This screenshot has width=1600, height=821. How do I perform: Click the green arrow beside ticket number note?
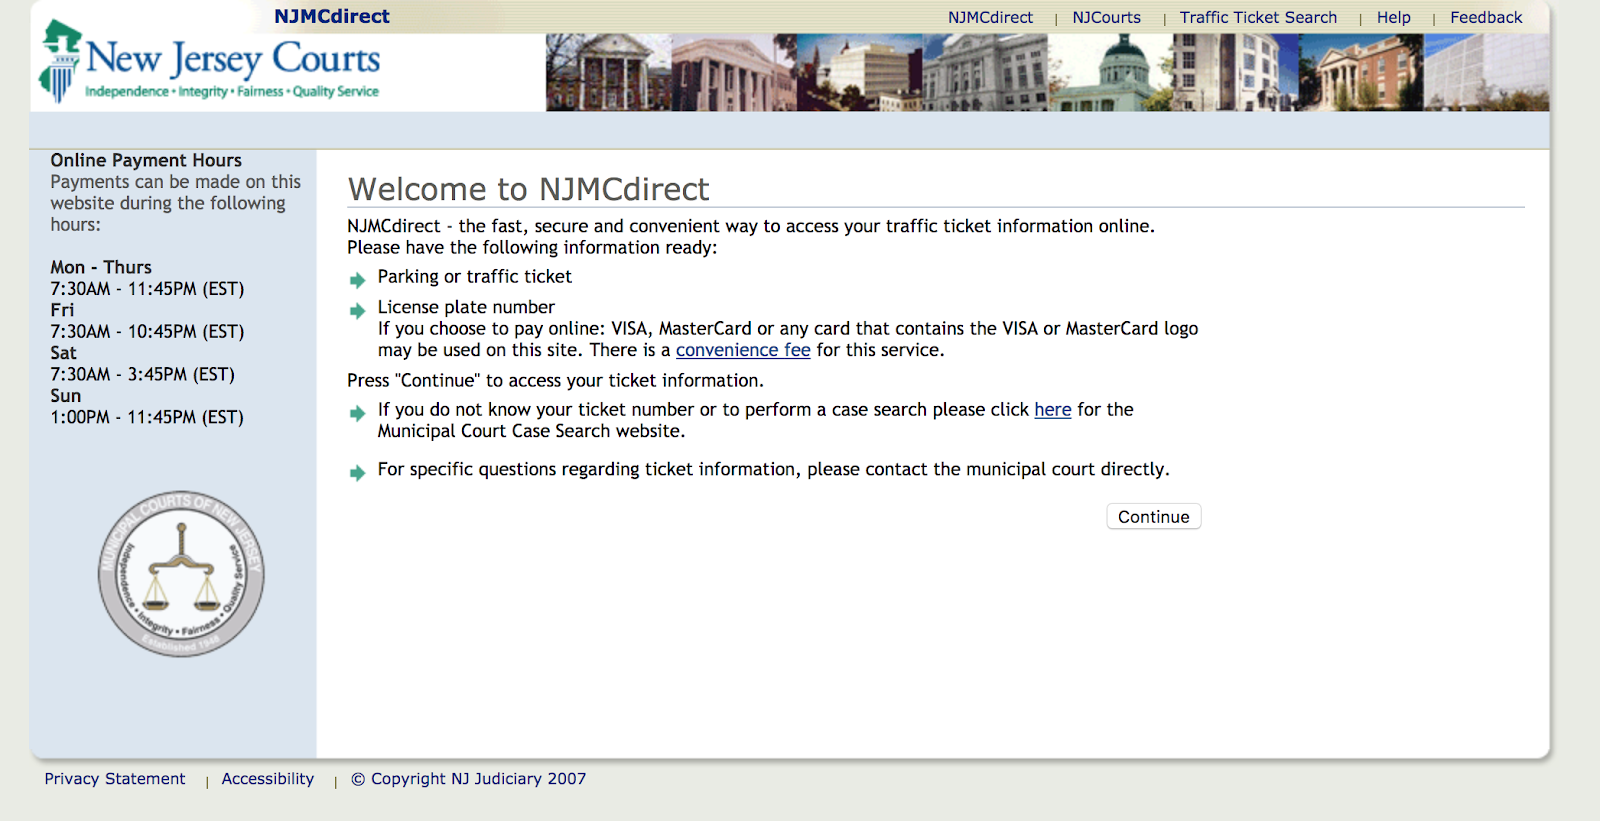pos(357,413)
